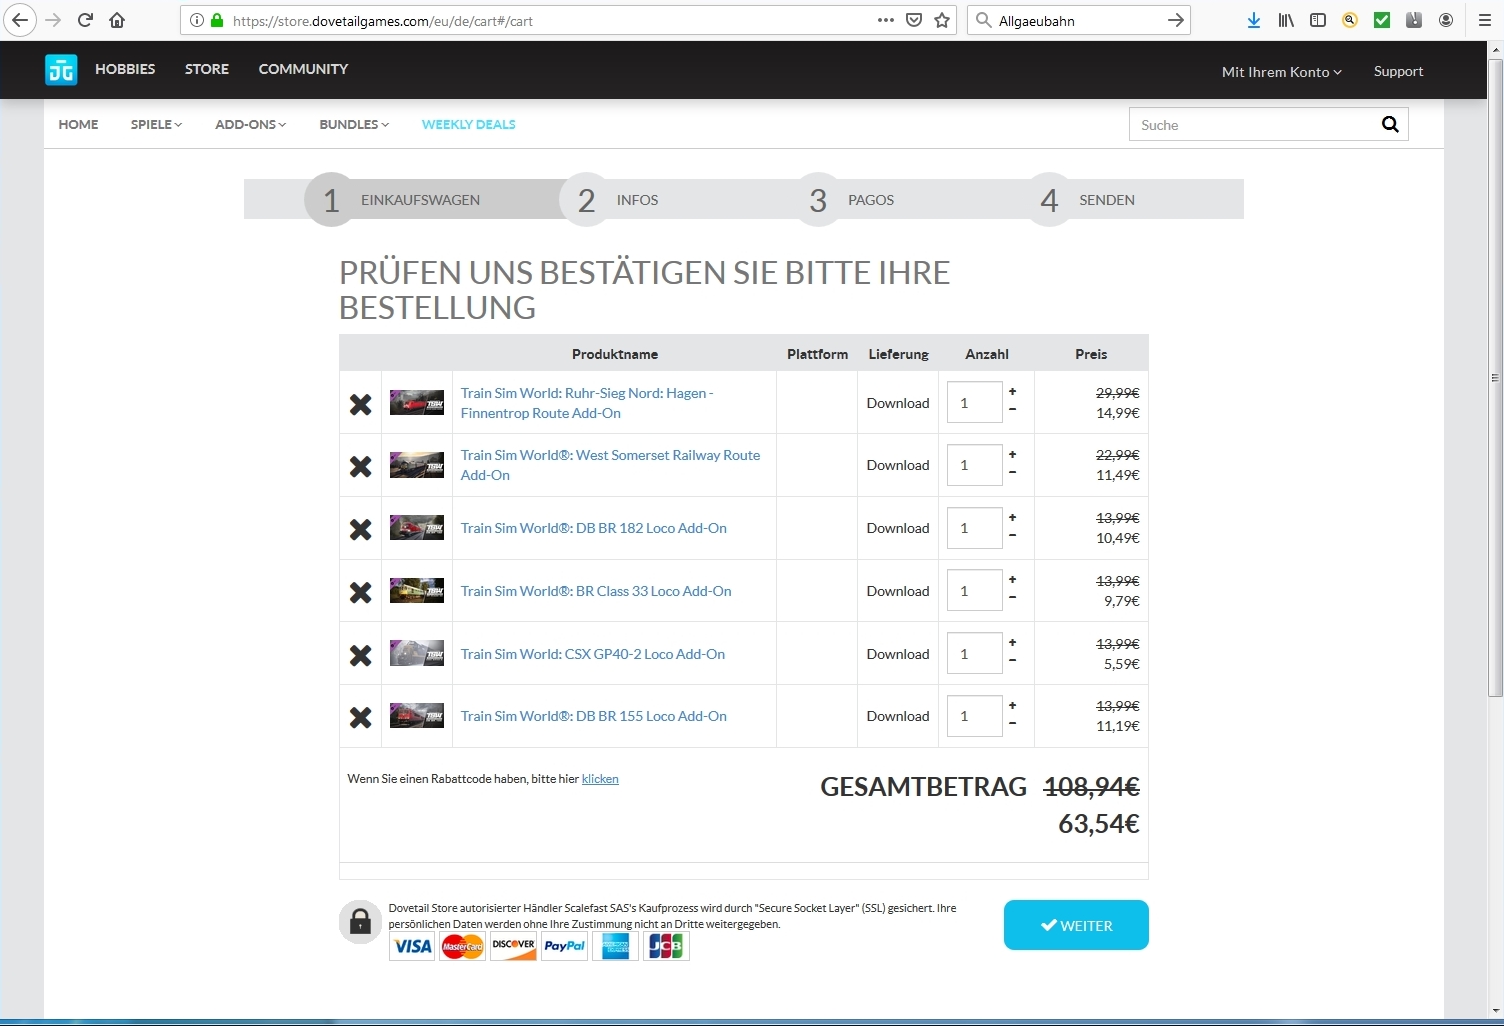Open the page actions three-dot menu
This screenshot has height=1026, width=1504.
[x=886, y=20]
